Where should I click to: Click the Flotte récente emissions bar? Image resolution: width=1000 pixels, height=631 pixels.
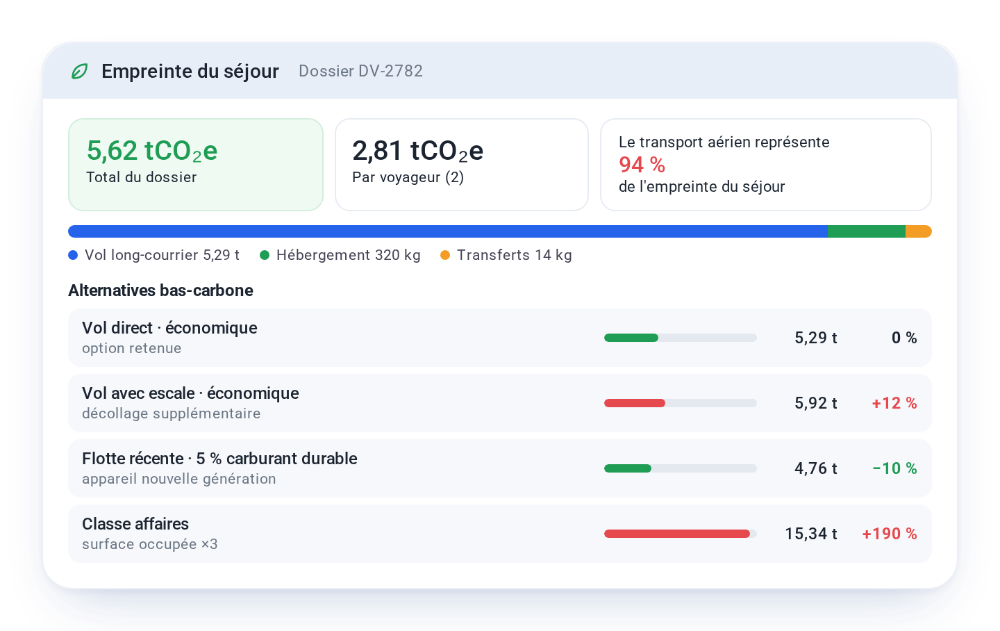pyautogui.click(x=680, y=468)
